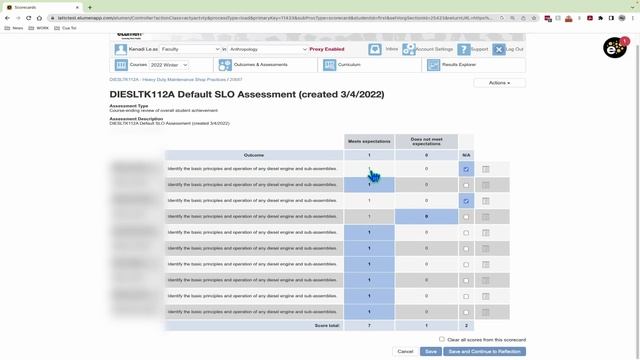Screen dimensions: 640x360
Task: Click the Outcome column header
Action: point(254,155)
